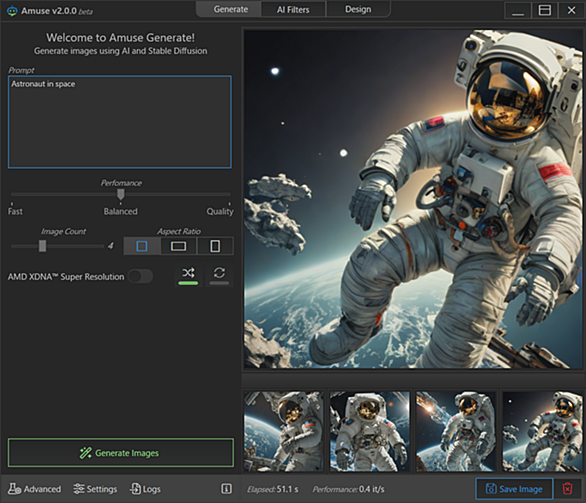The image size is (586, 503).
Task: Click the red delete image trash icon
Action: 568,488
